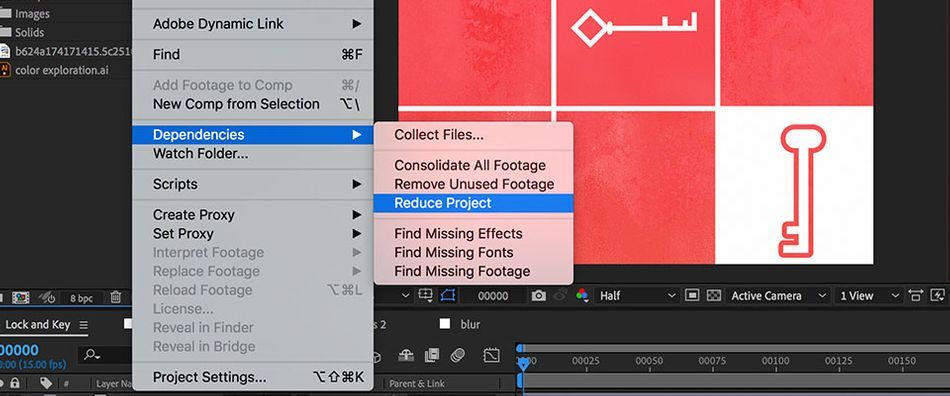Choose Find Missing Fonts
This screenshot has height=396, width=950.
pos(473,252)
